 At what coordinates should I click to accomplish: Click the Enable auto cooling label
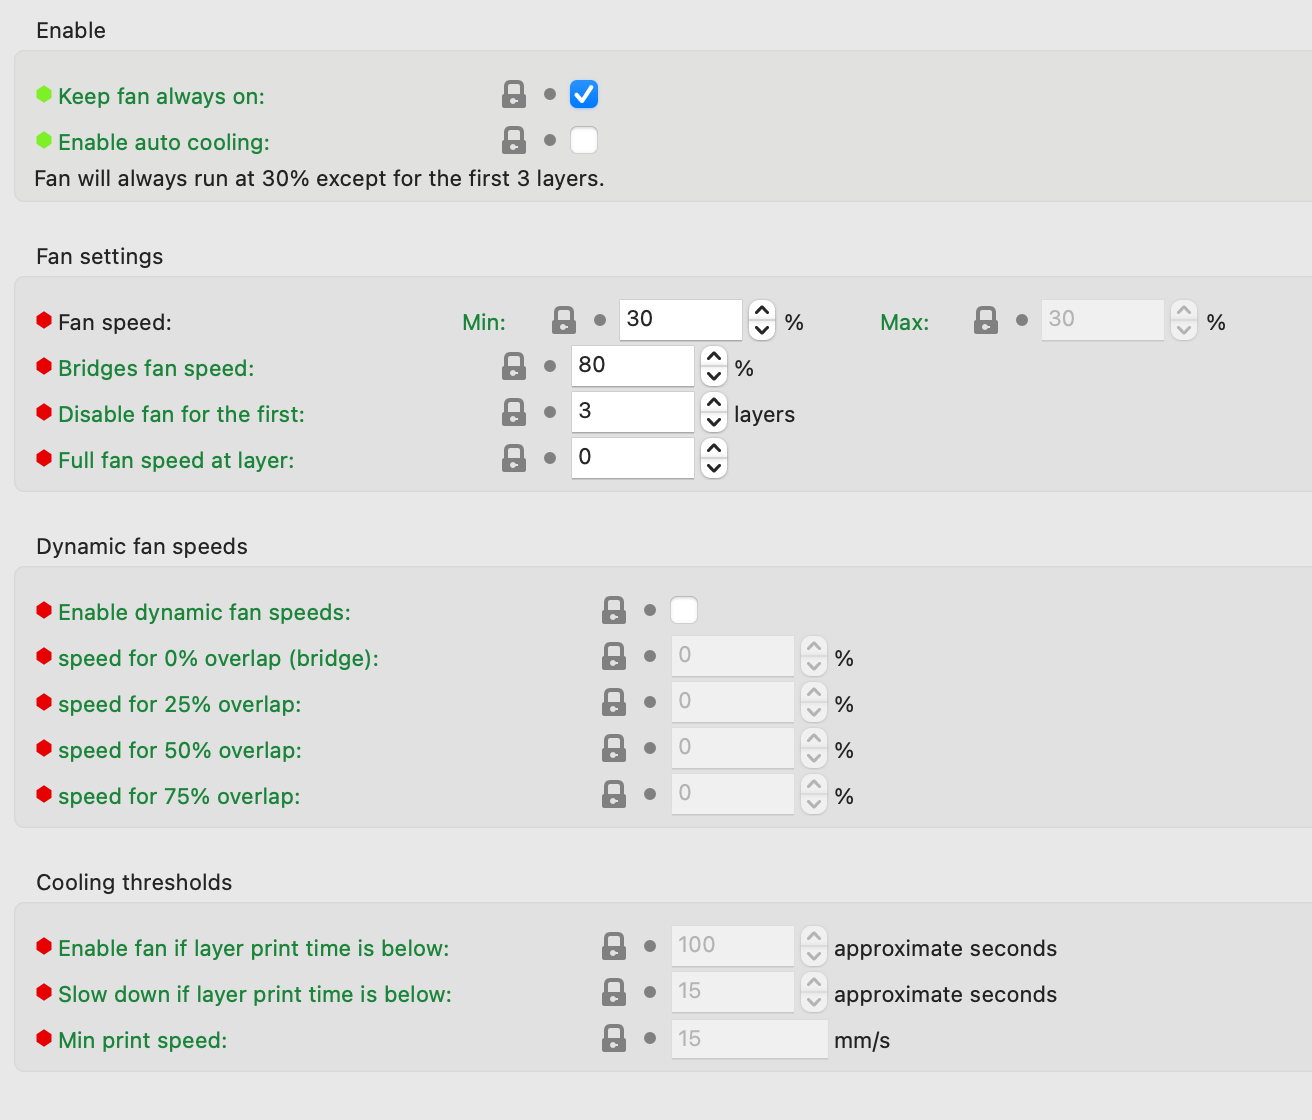point(164,142)
